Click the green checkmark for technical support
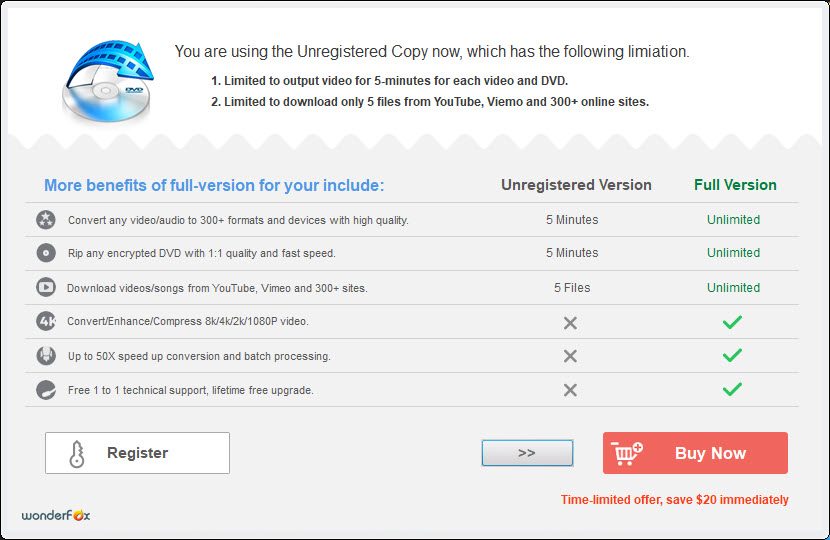 click(x=733, y=389)
